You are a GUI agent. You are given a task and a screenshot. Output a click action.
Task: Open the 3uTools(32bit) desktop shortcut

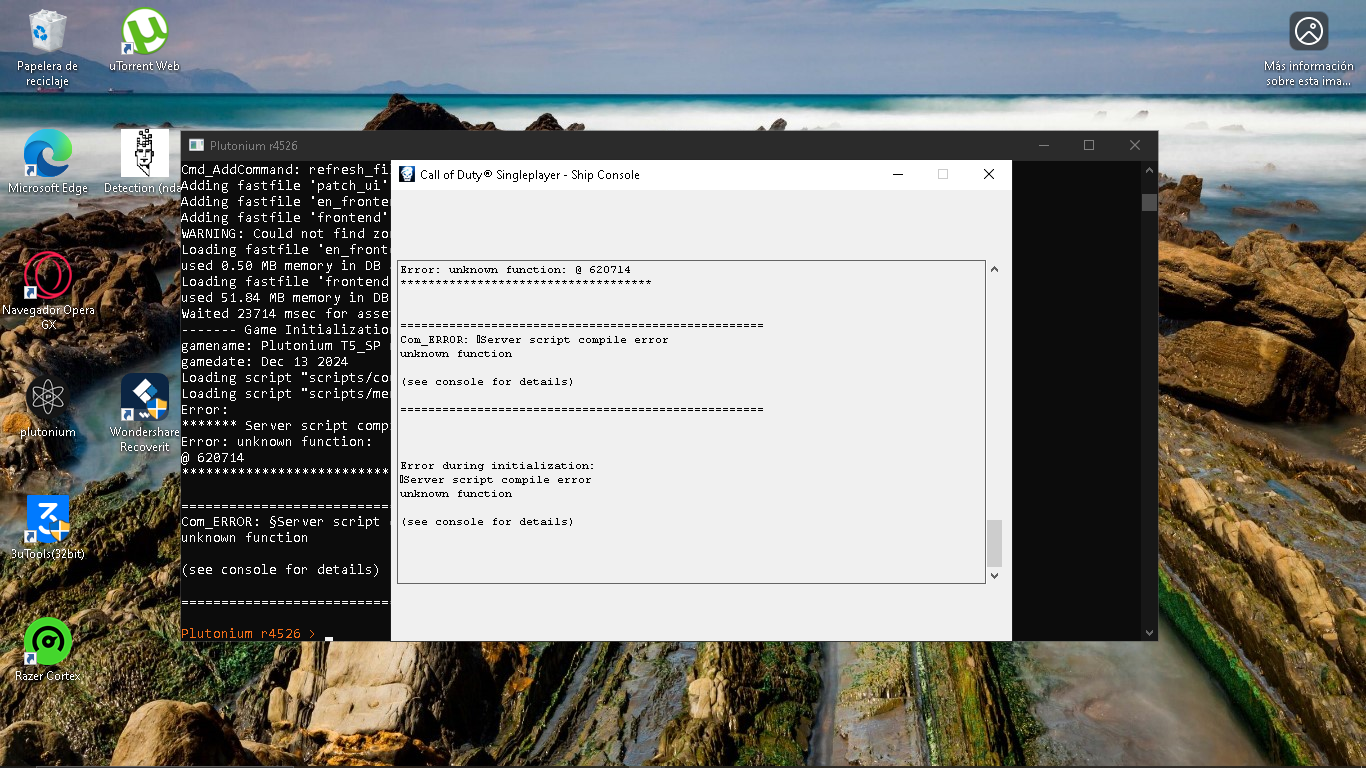pyautogui.click(x=48, y=527)
